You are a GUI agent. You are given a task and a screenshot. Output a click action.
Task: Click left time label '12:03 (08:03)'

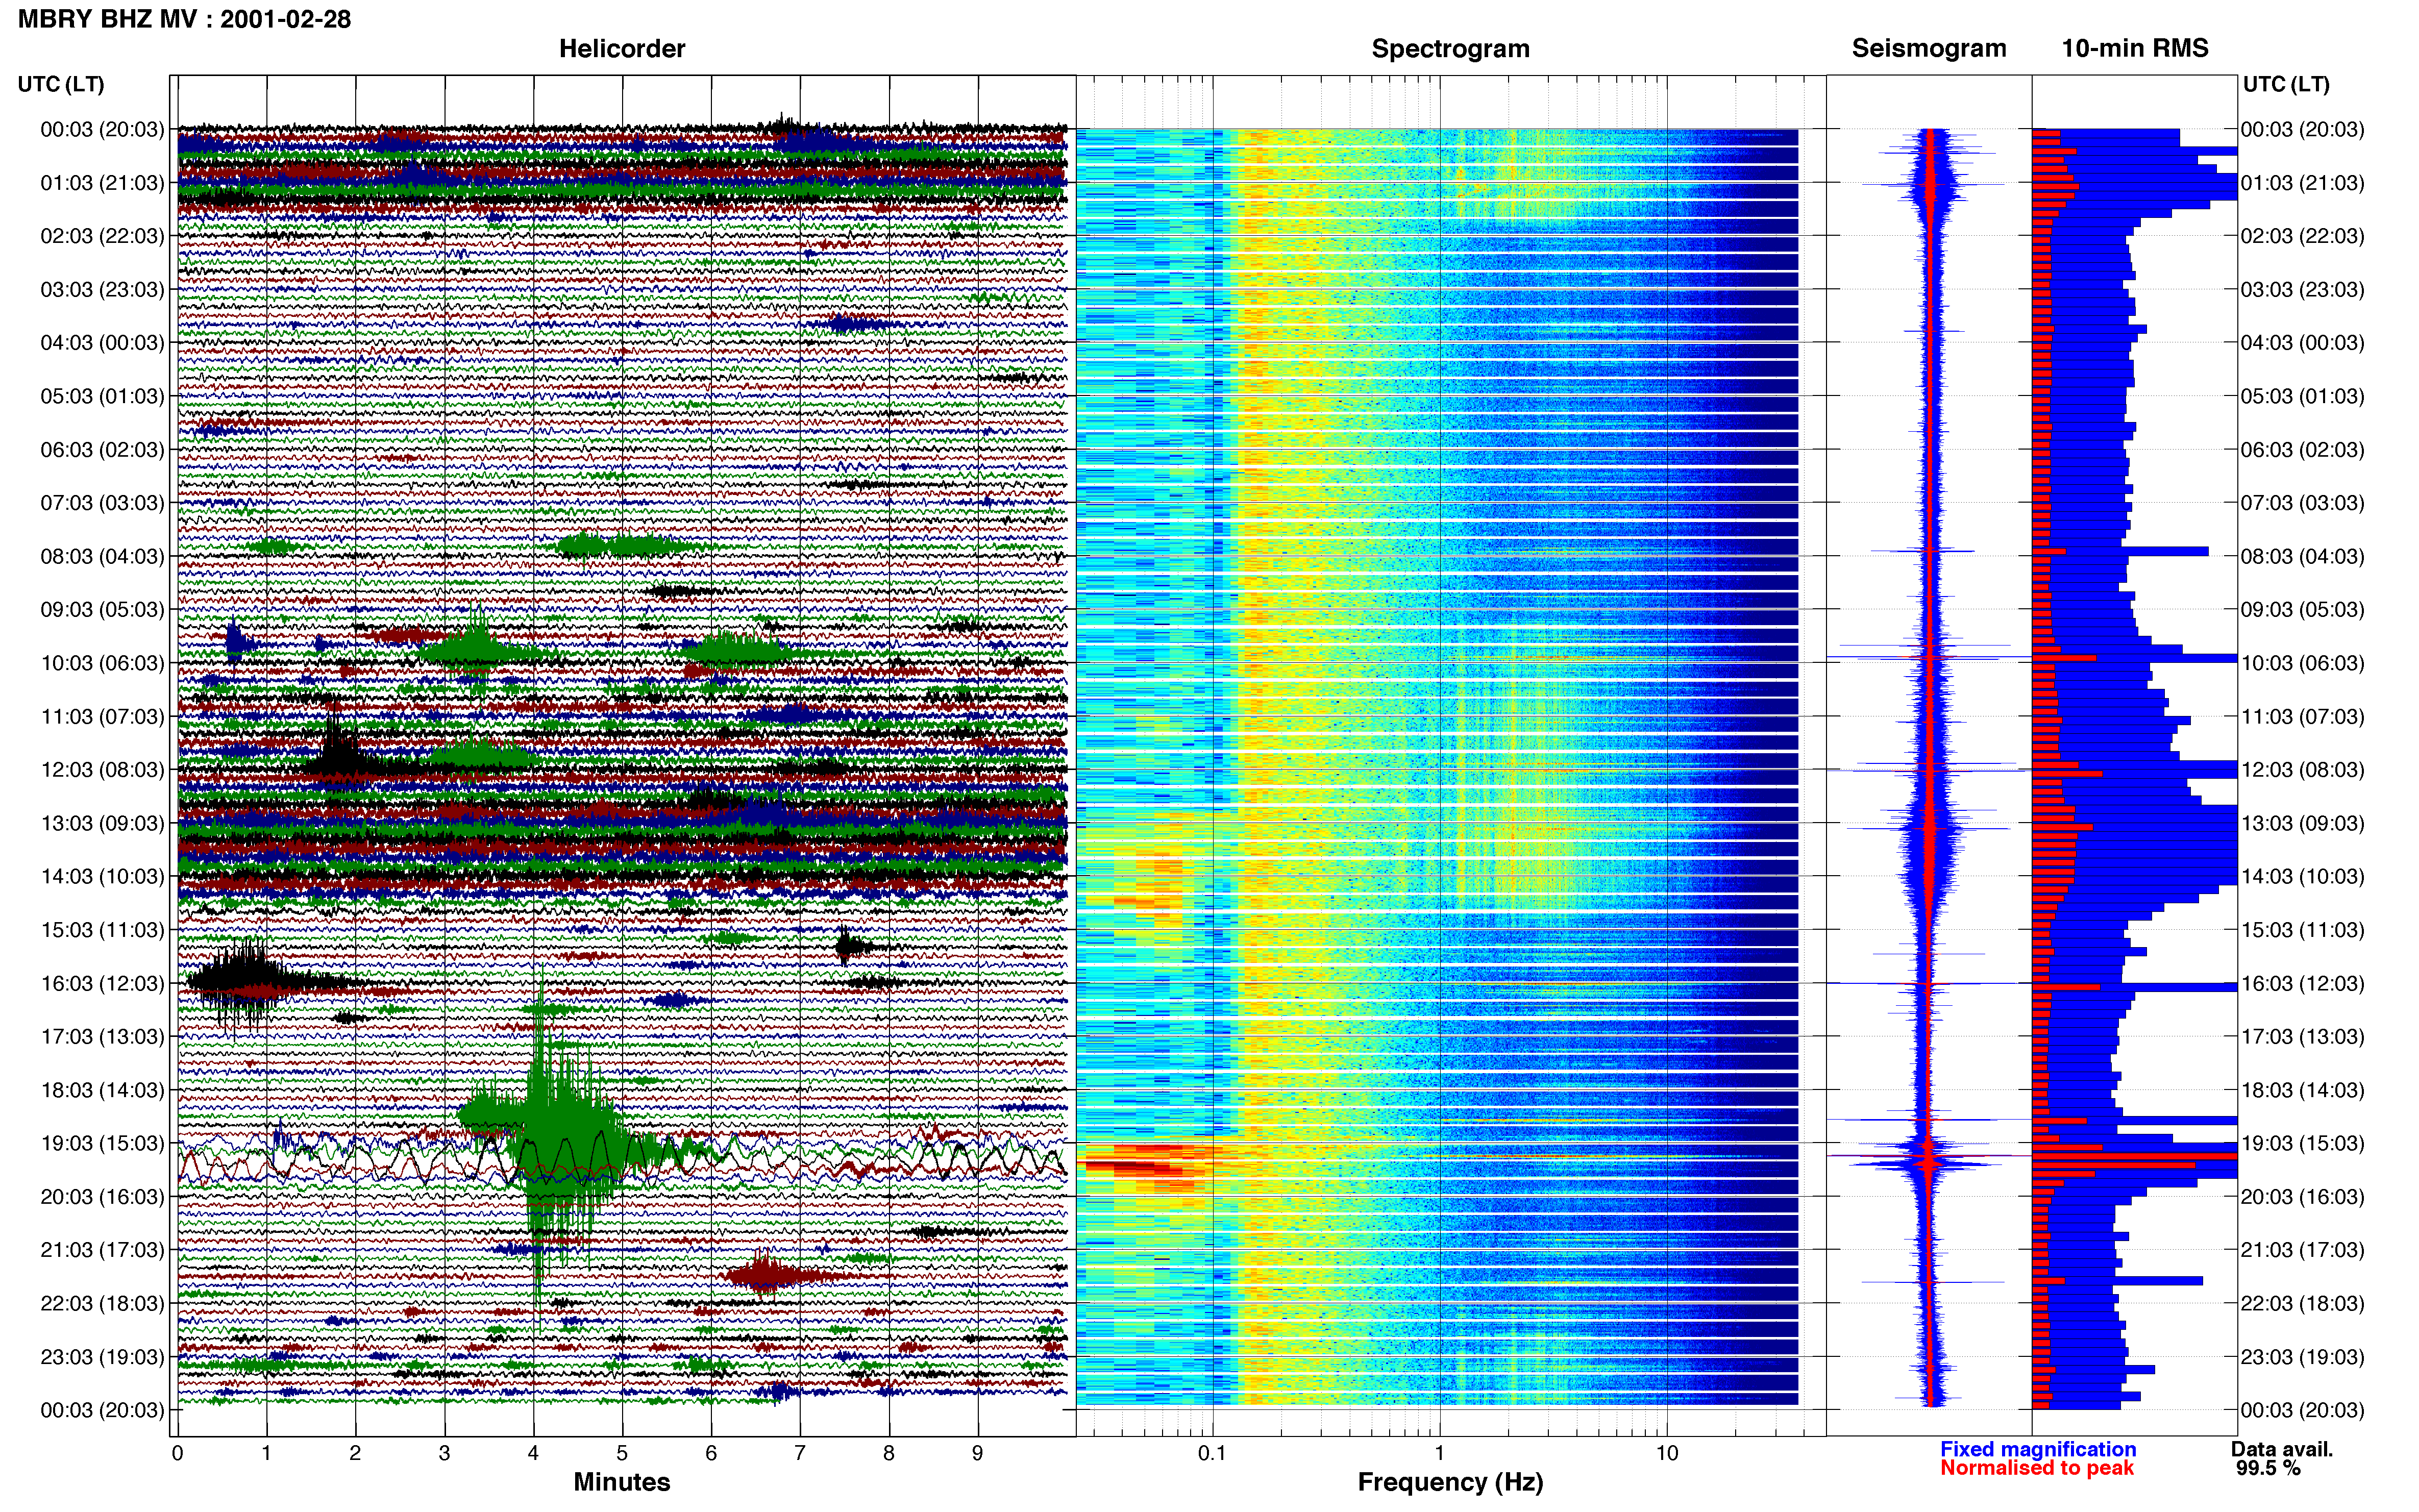click(102, 770)
